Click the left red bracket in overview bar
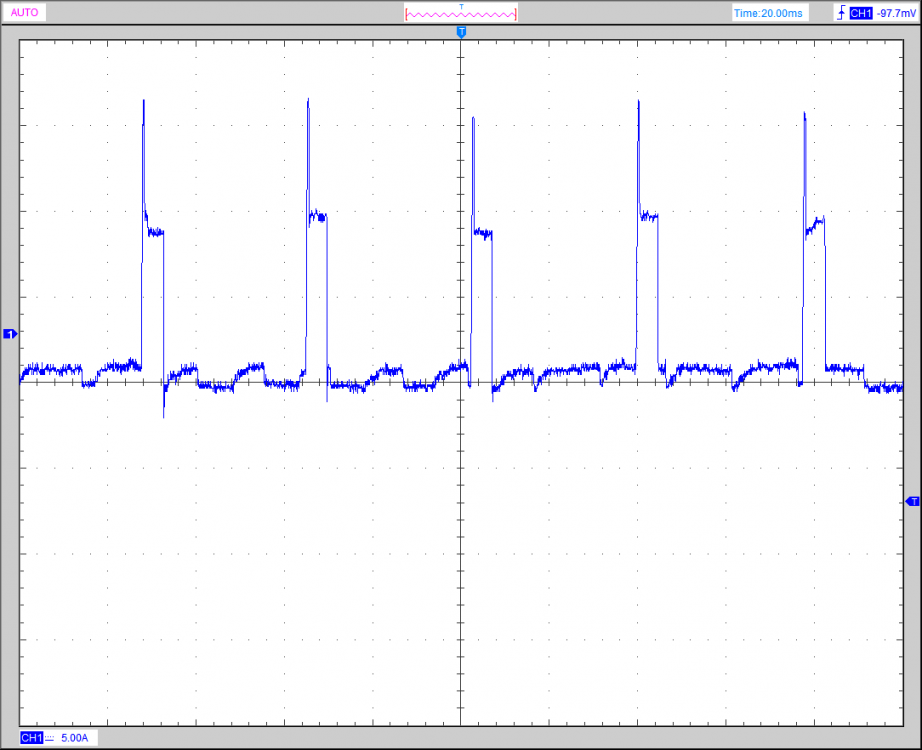 pos(407,14)
